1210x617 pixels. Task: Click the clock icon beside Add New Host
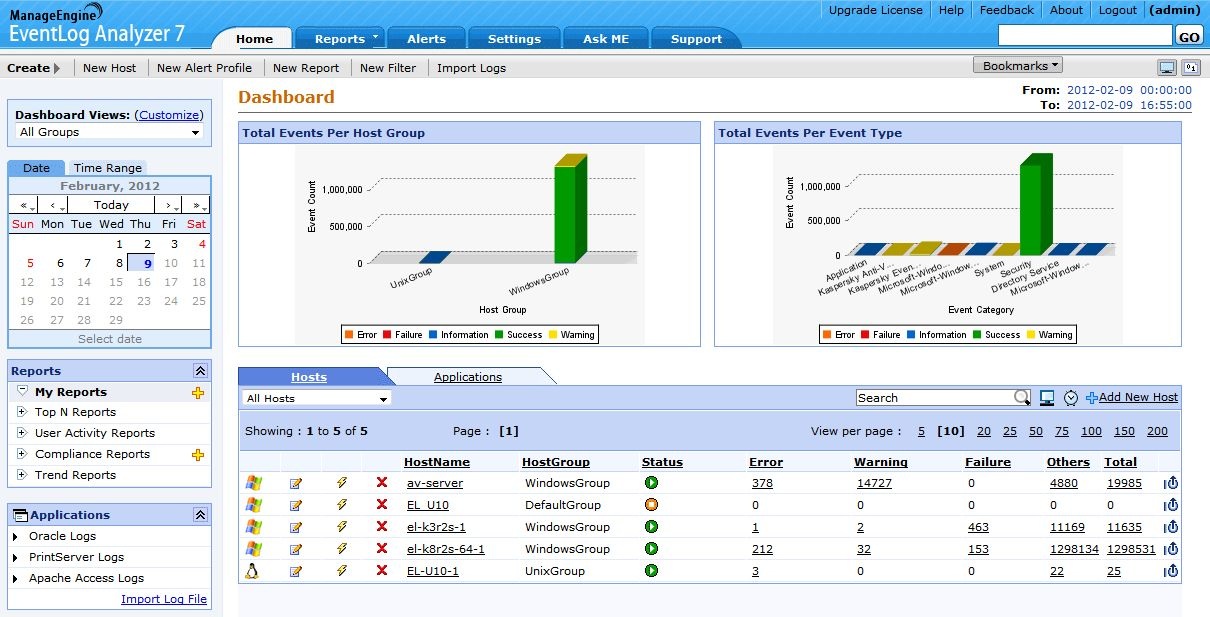[x=1071, y=398]
